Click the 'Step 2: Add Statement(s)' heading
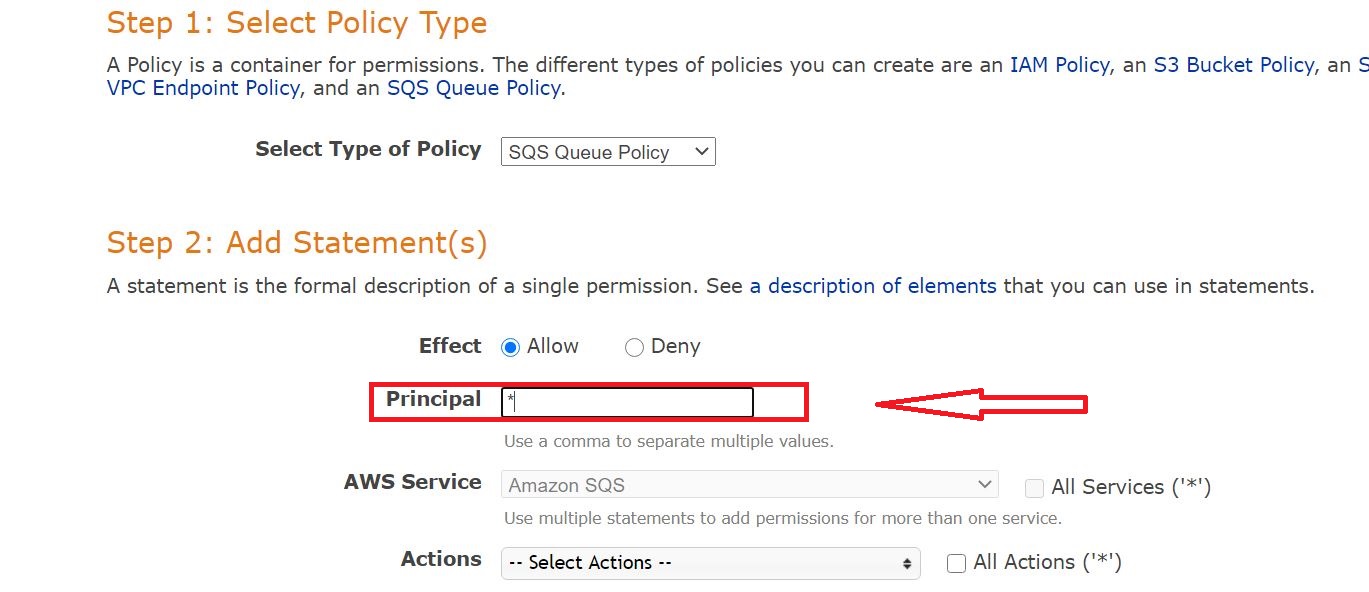Image resolution: width=1369 pixels, height=592 pixels. [x=297, y=243]
